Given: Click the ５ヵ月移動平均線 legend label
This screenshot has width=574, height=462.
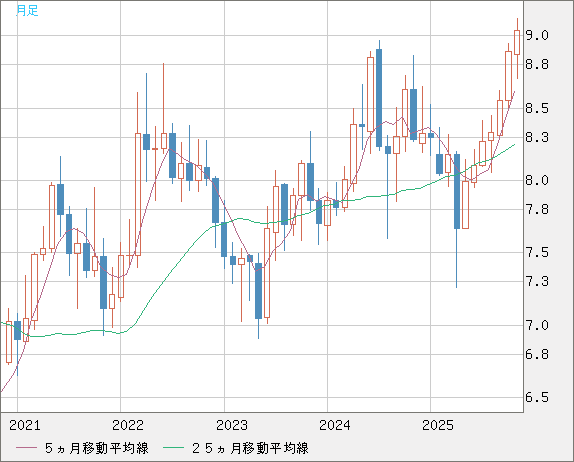Looking at the screenshot, I should (97, 448).
